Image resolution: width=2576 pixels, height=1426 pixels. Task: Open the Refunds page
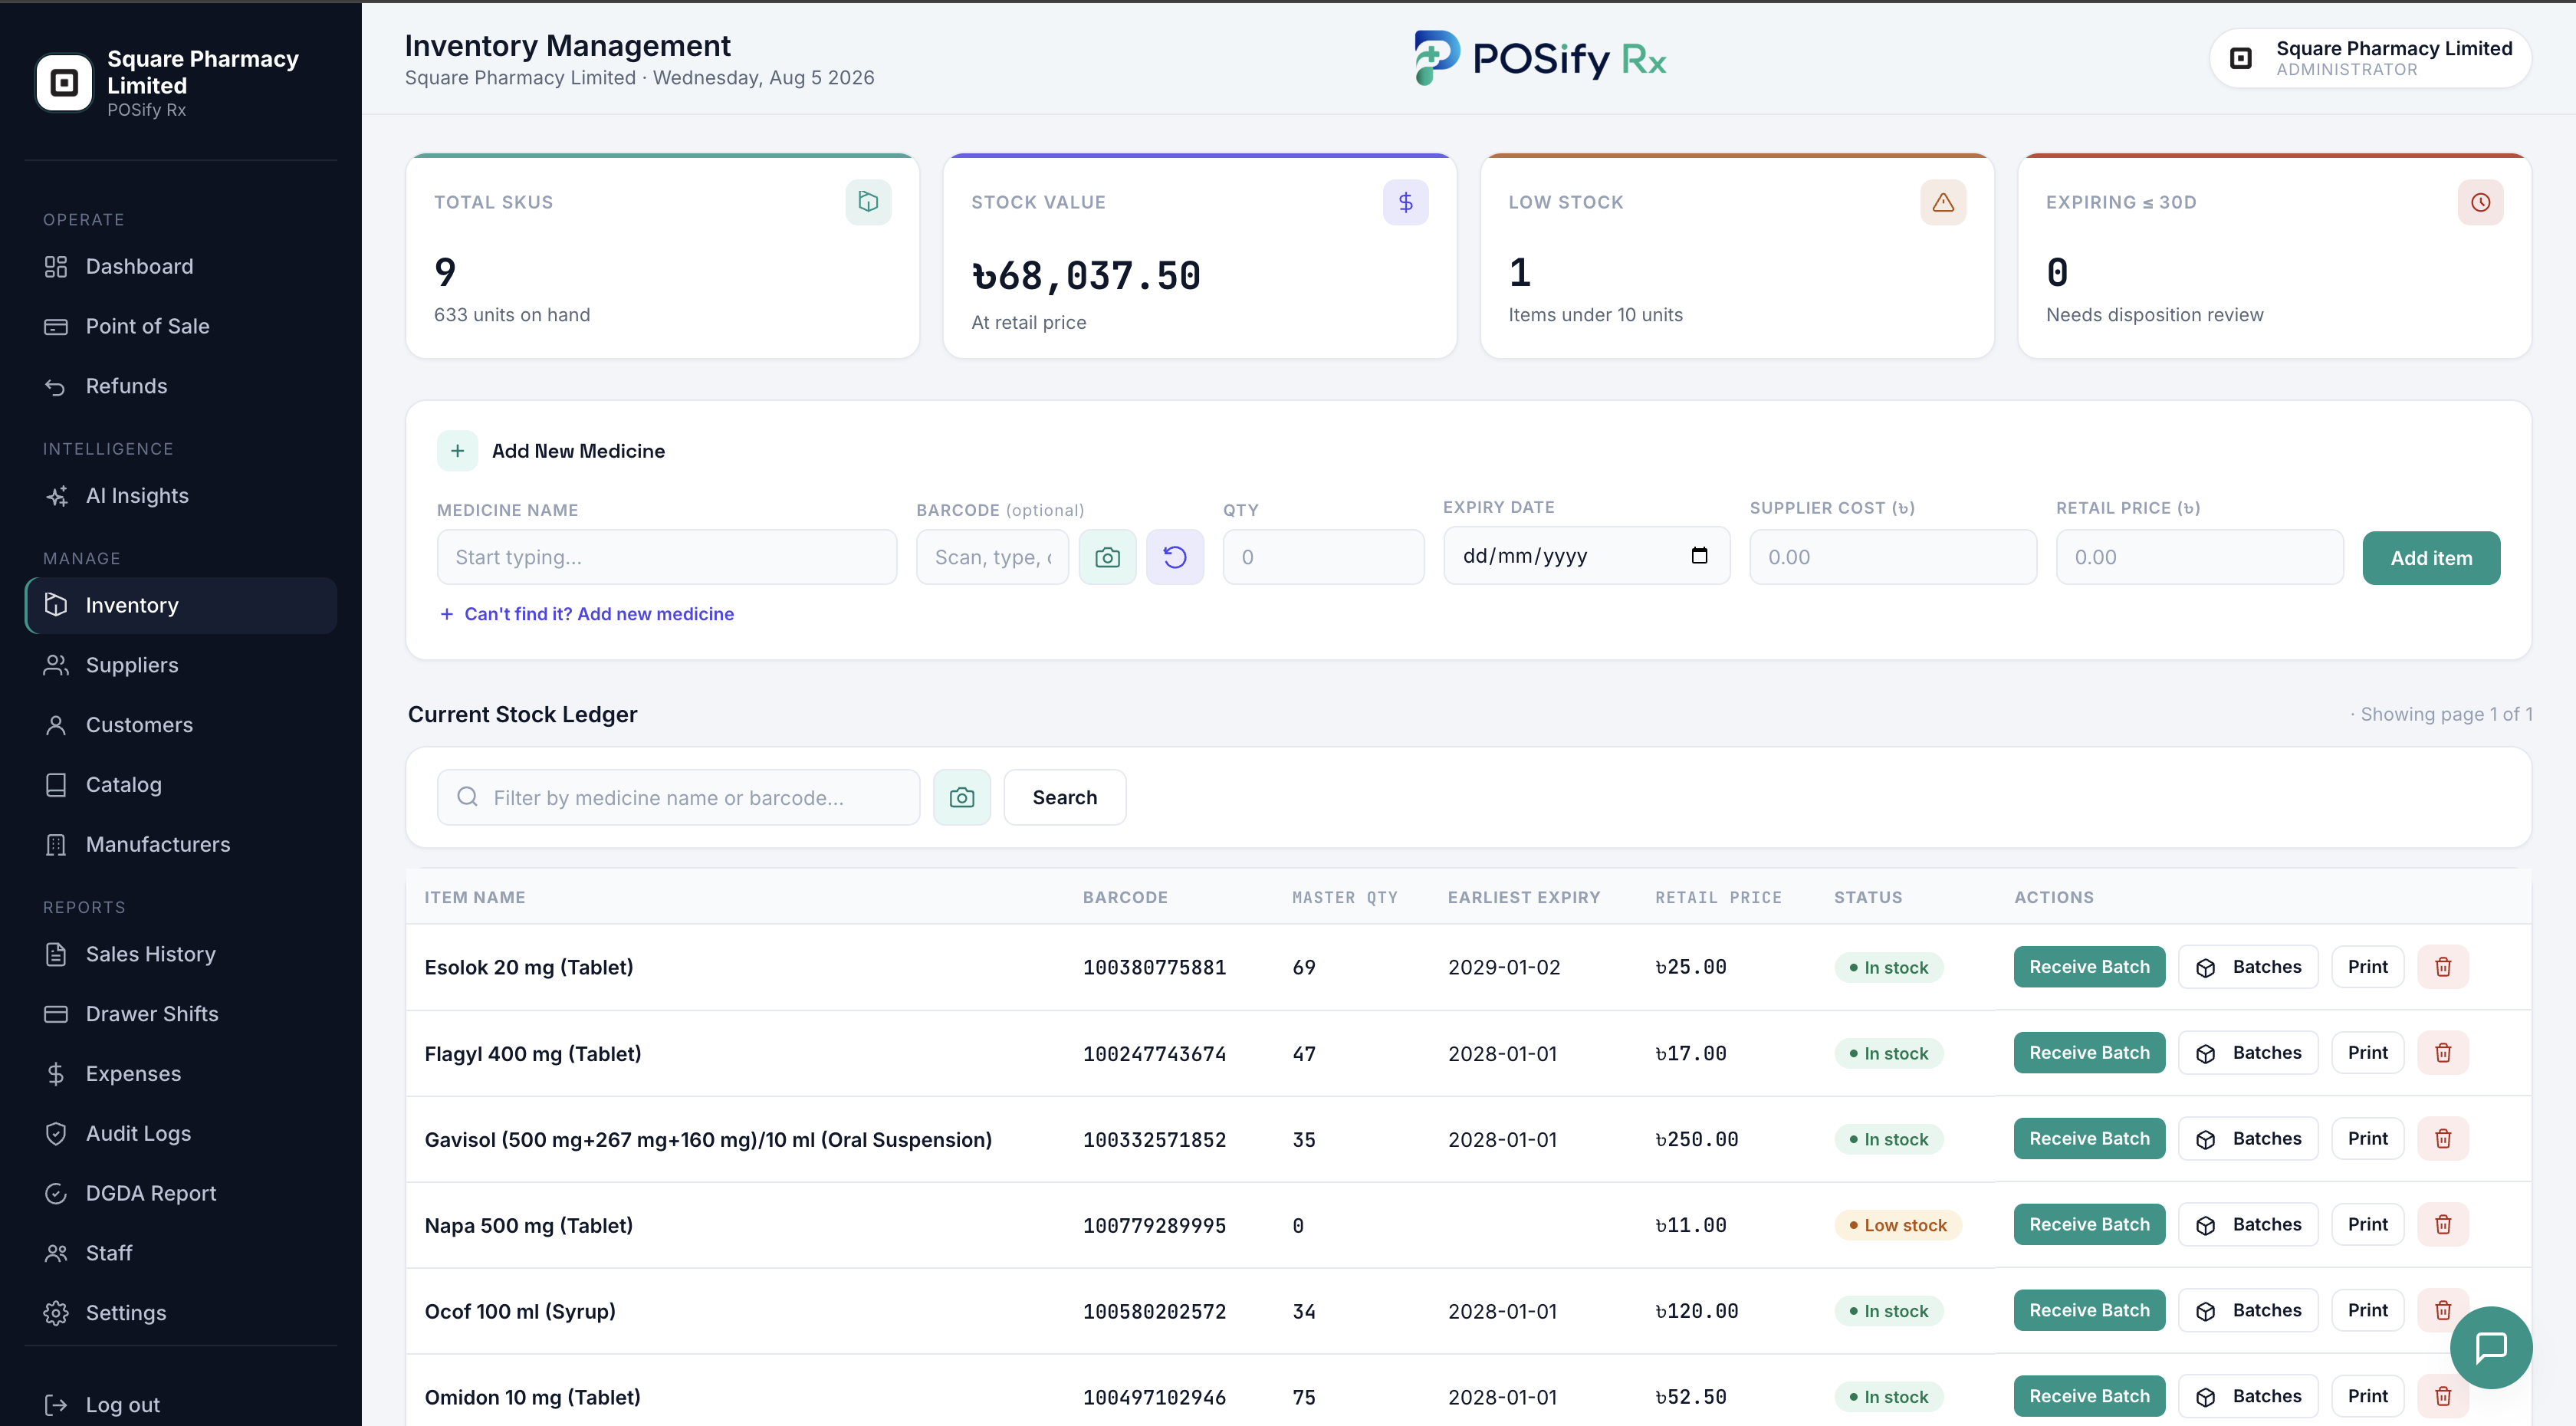tap(181, 386)
